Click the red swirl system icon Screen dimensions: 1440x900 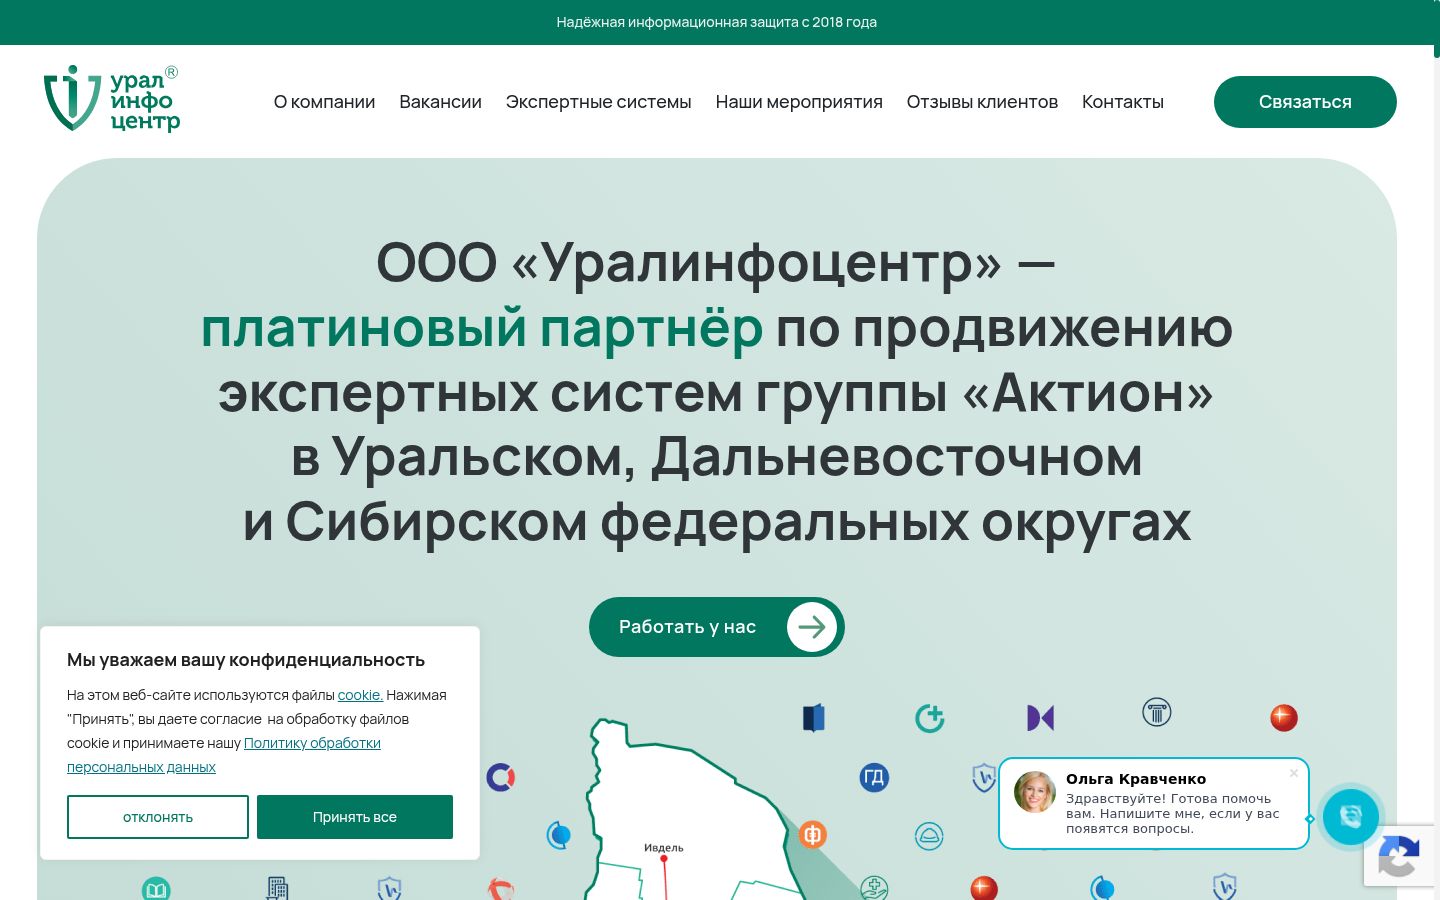point(501,888)
